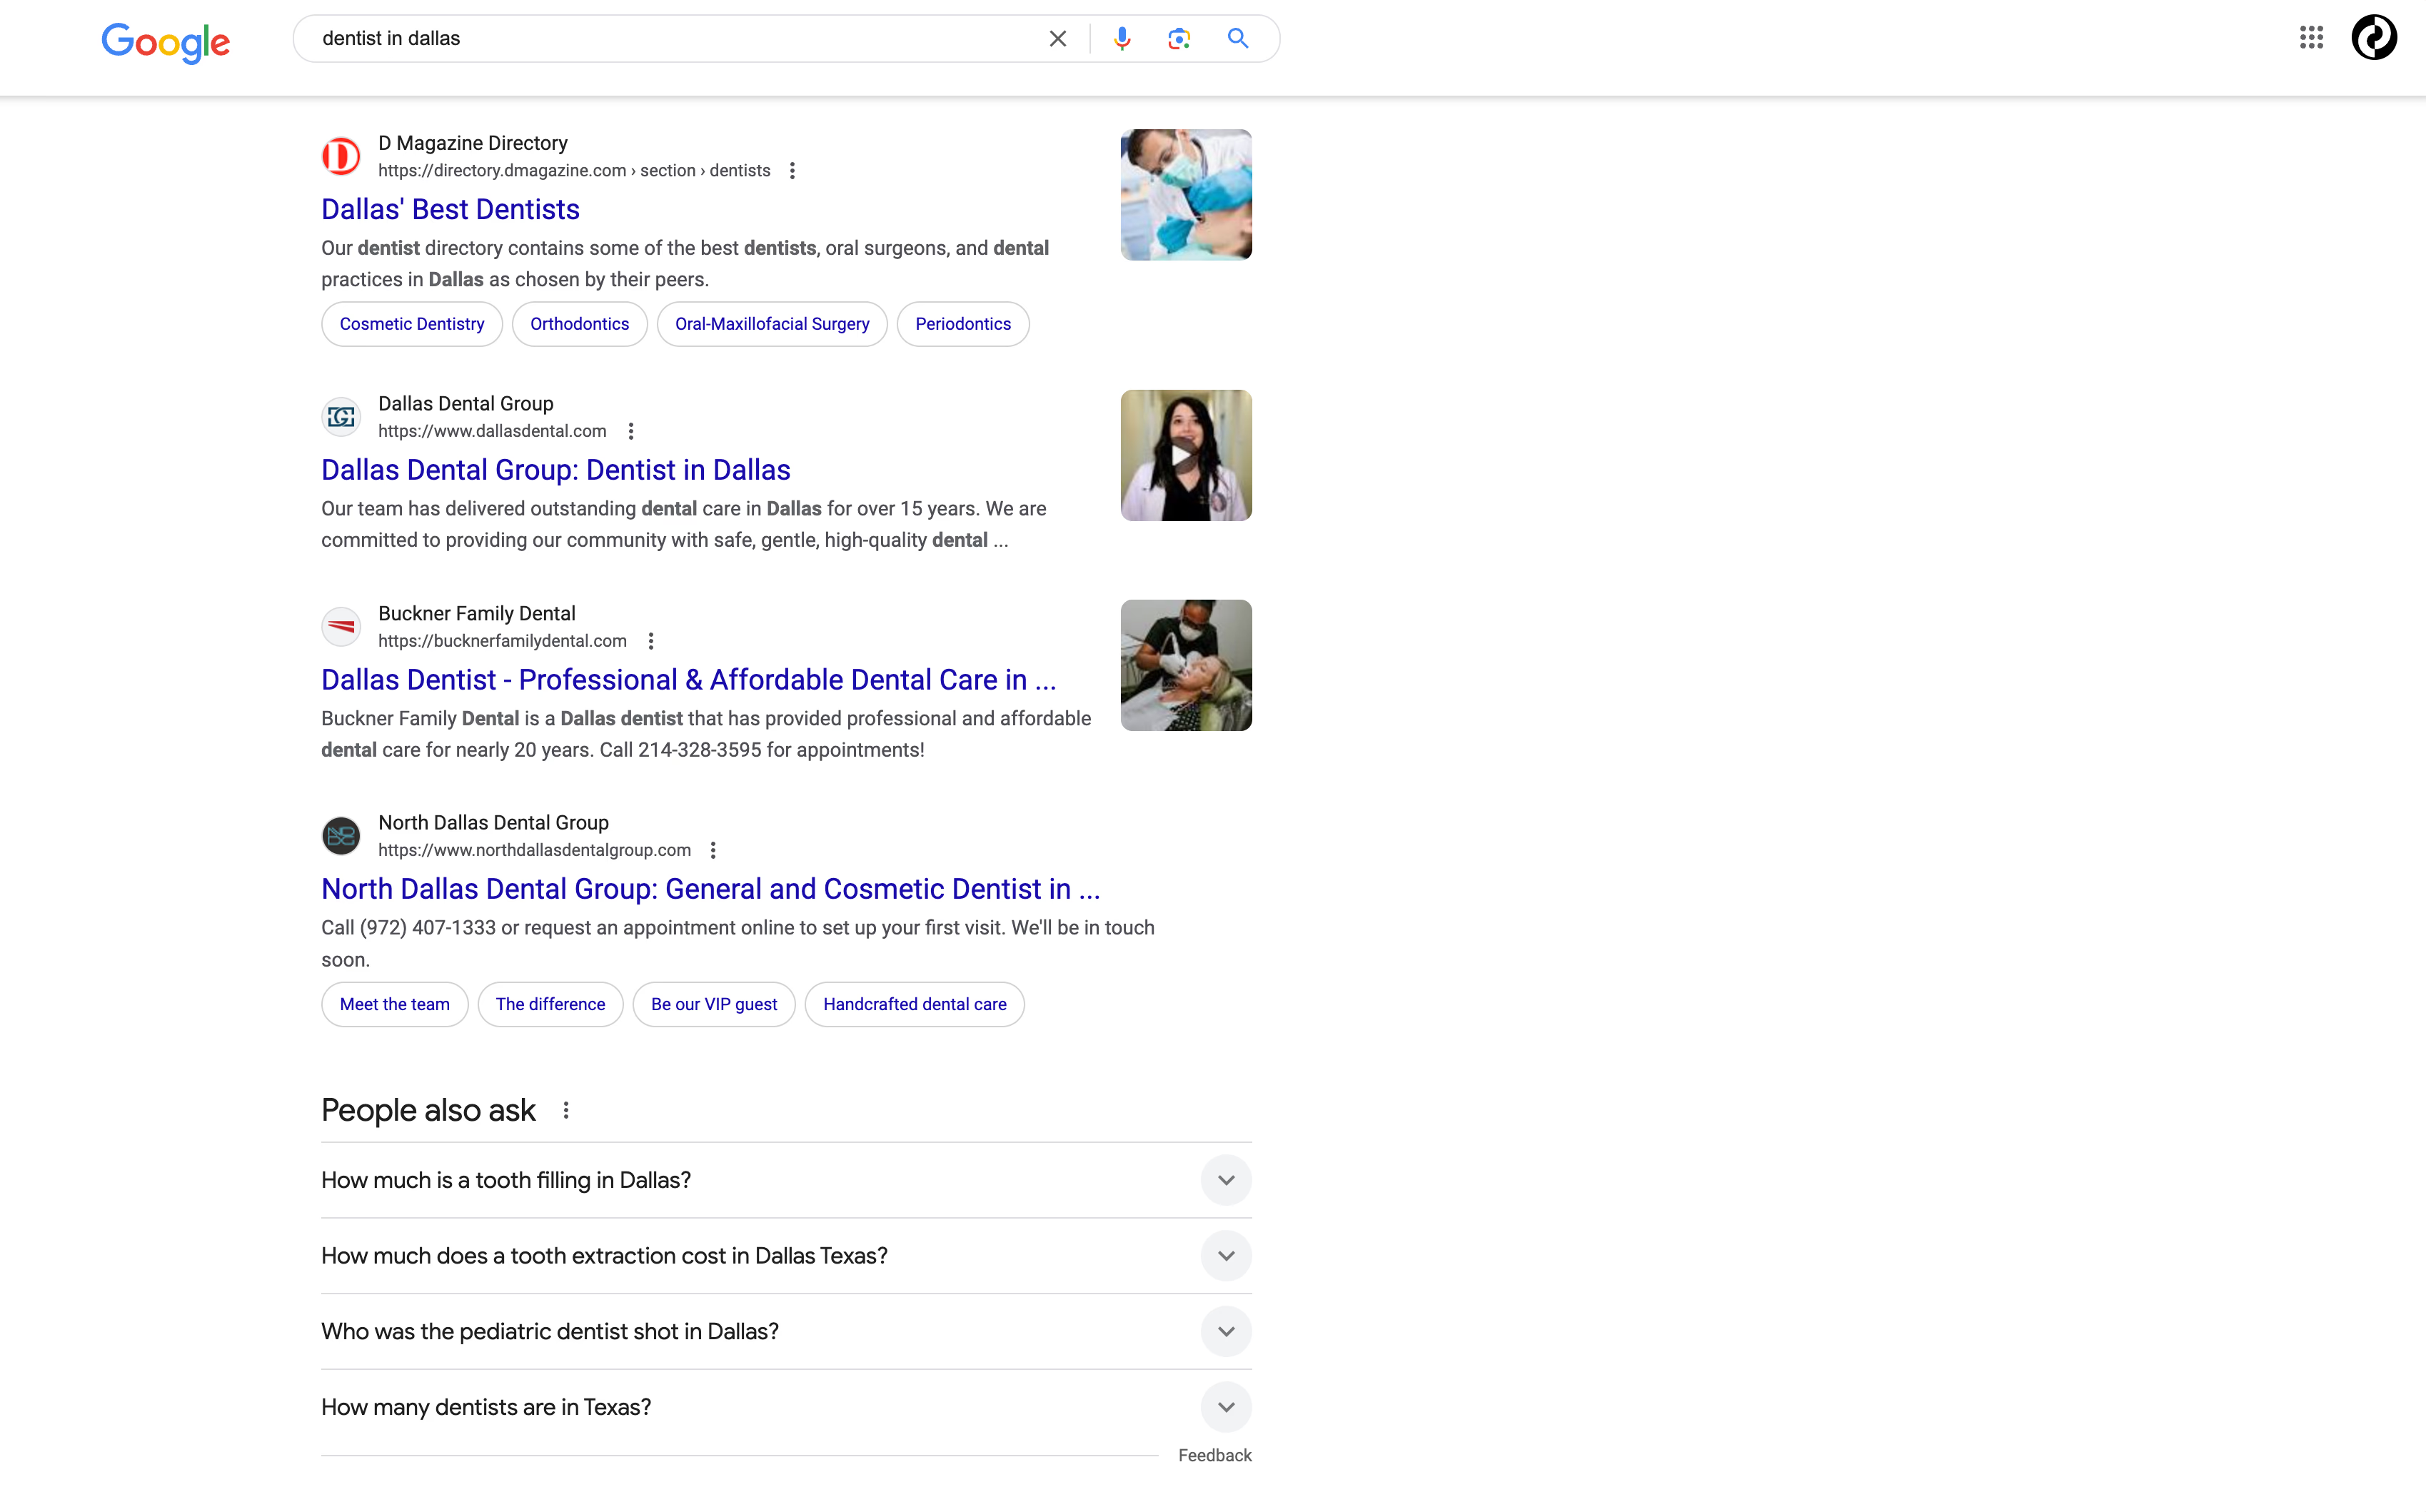Image resolution: width=2426 pixels, height=1512 pixels.
Task: Click the https://www.northdallasdentalgroup.com URL
Action: (534, 850)
